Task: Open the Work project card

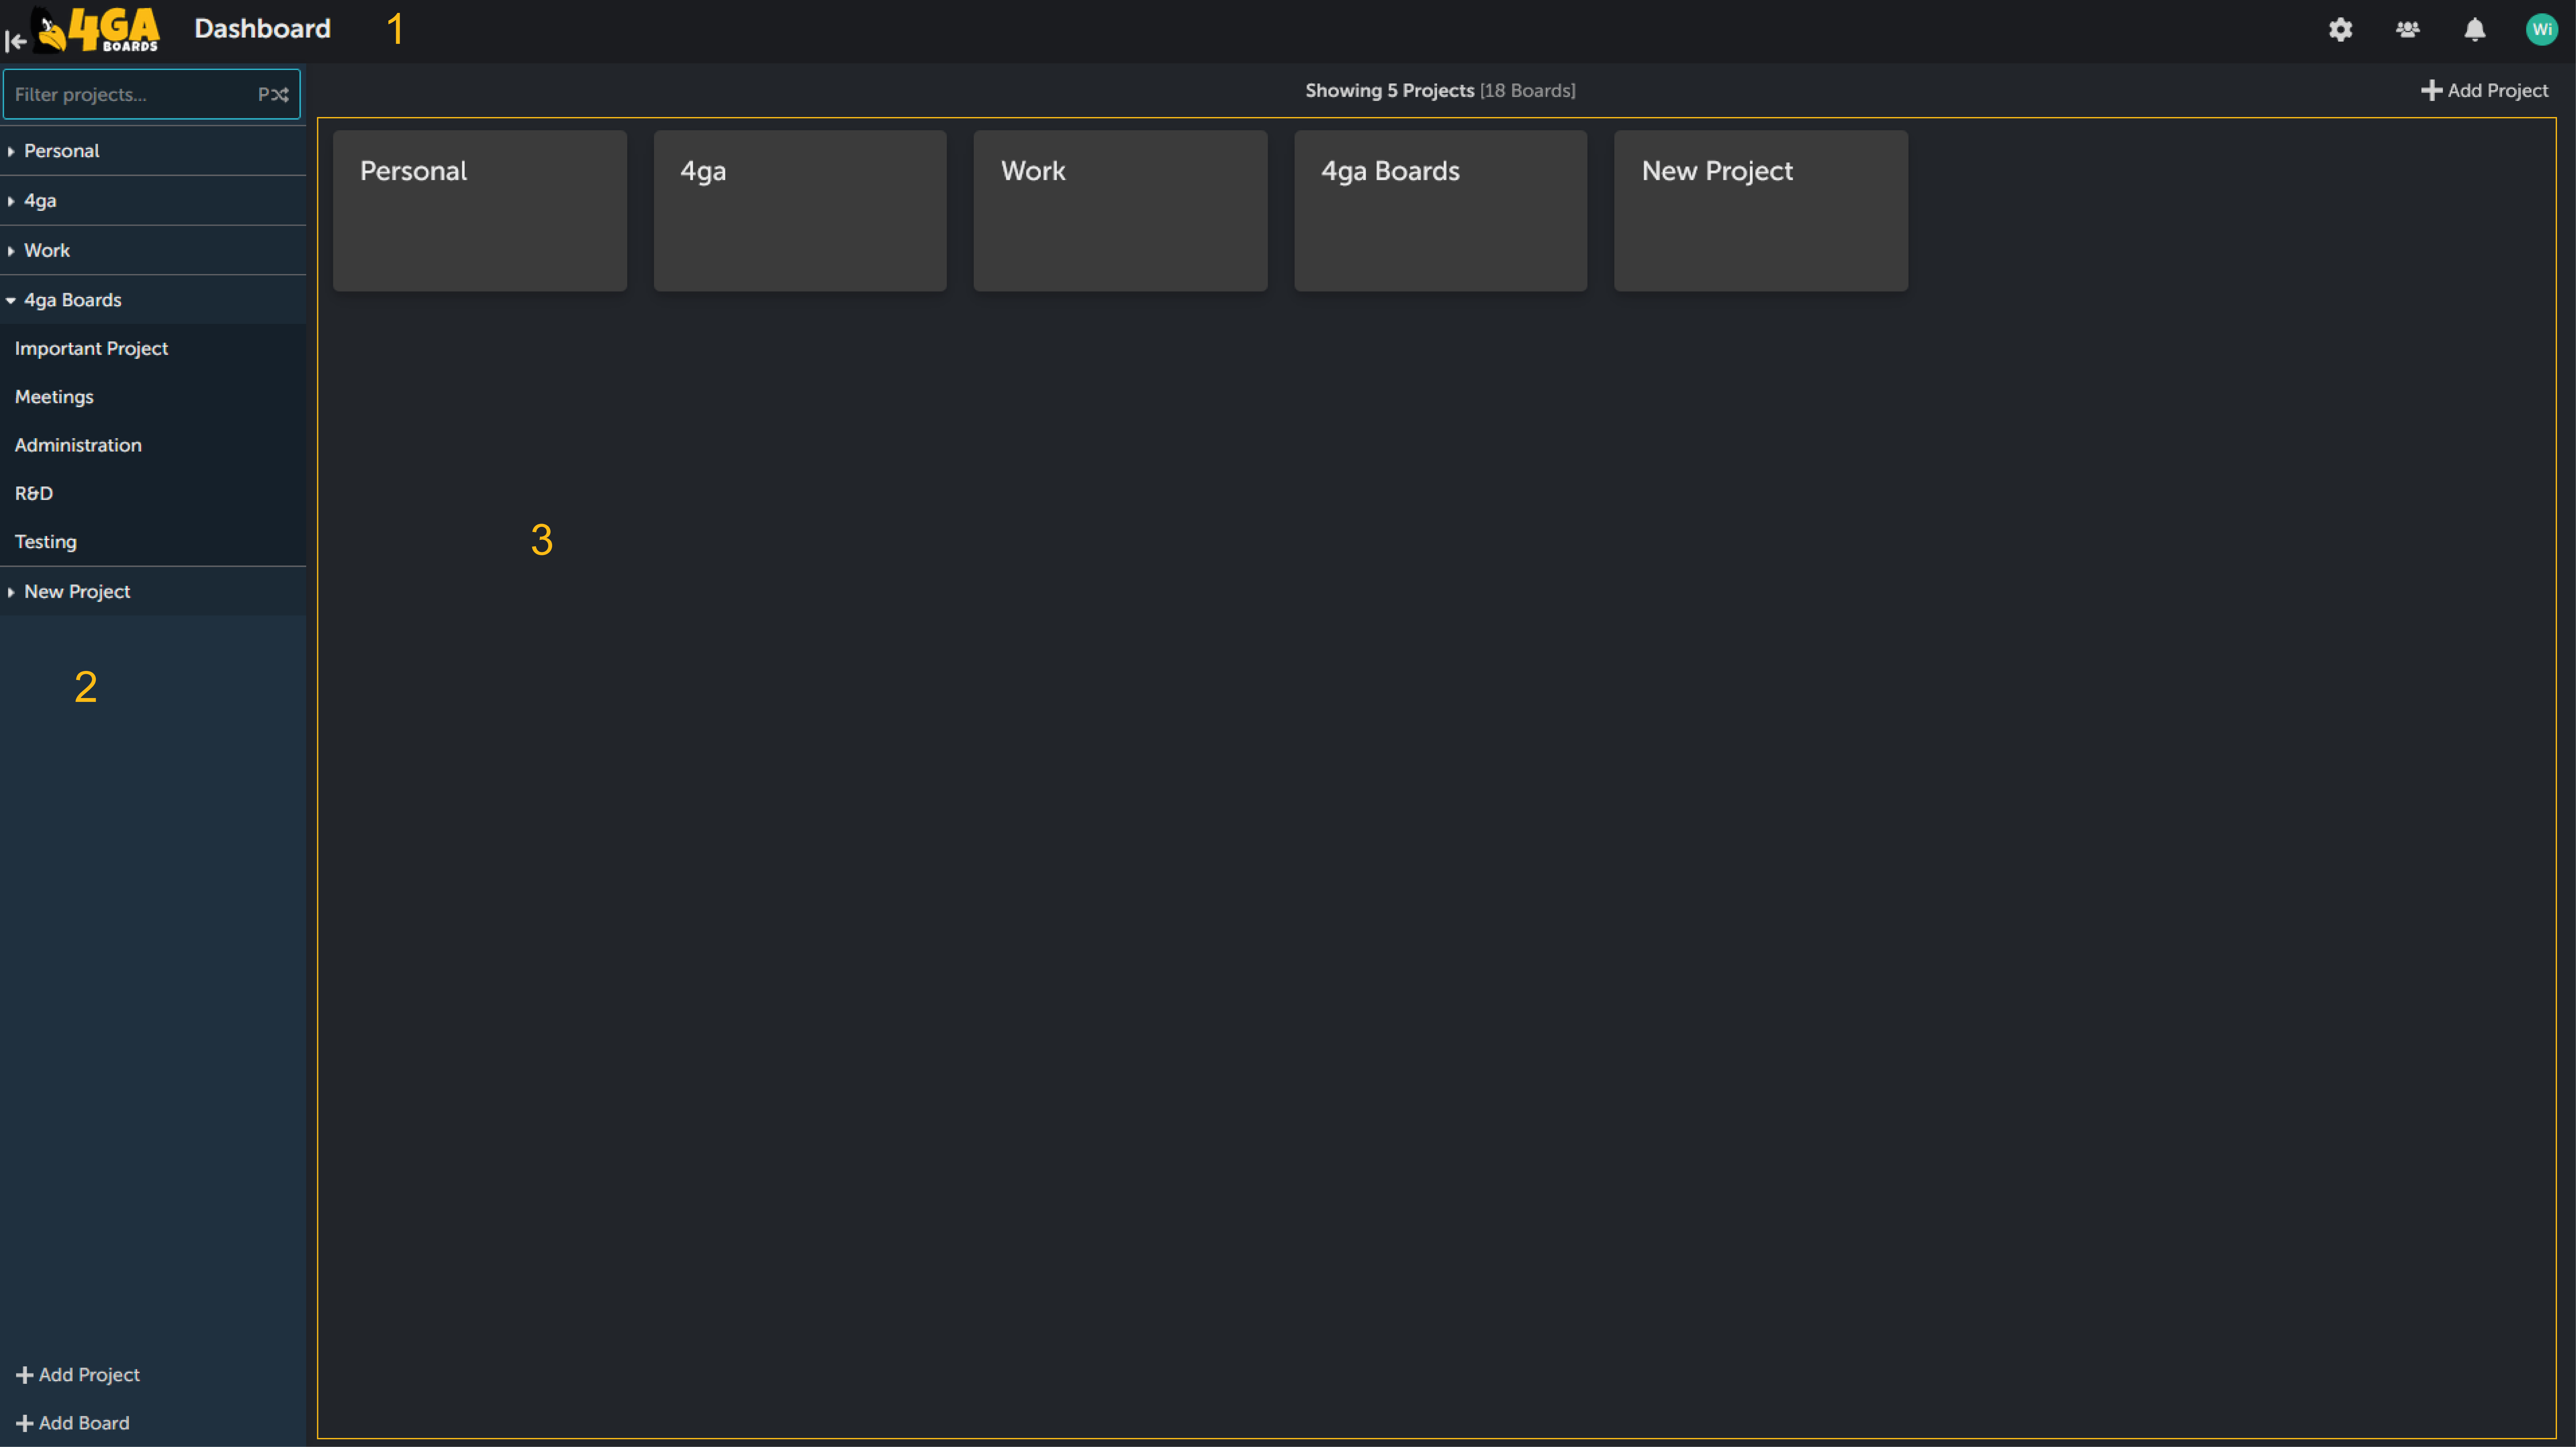Action: click(1120, 211)
